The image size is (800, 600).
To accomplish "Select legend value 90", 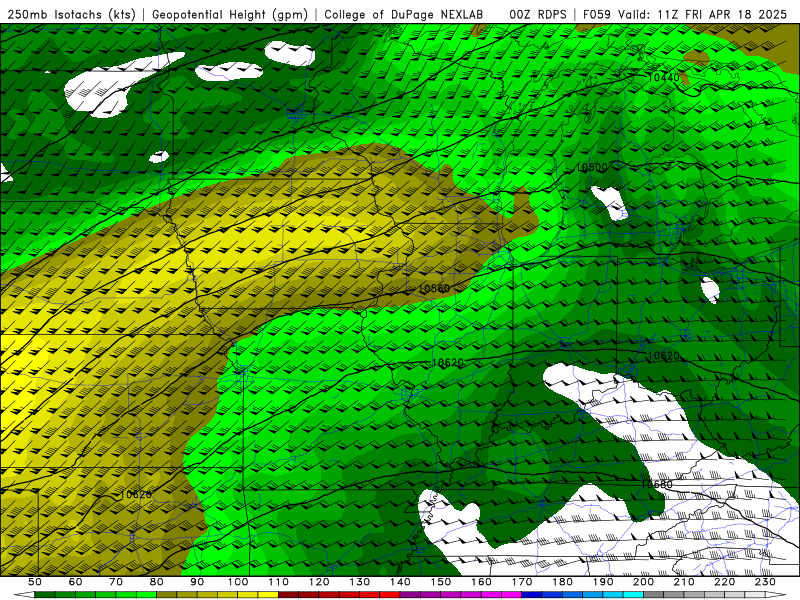I will pos(197,582).
